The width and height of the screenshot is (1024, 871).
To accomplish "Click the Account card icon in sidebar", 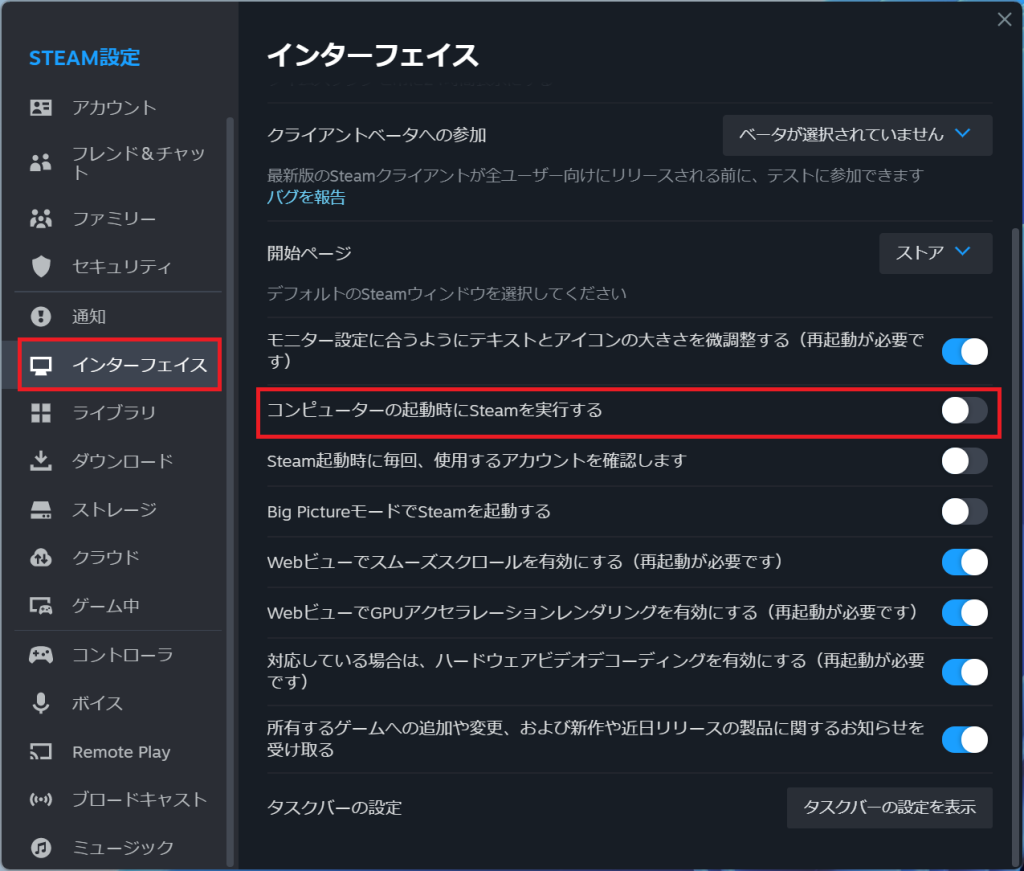I will click(41, 108).
